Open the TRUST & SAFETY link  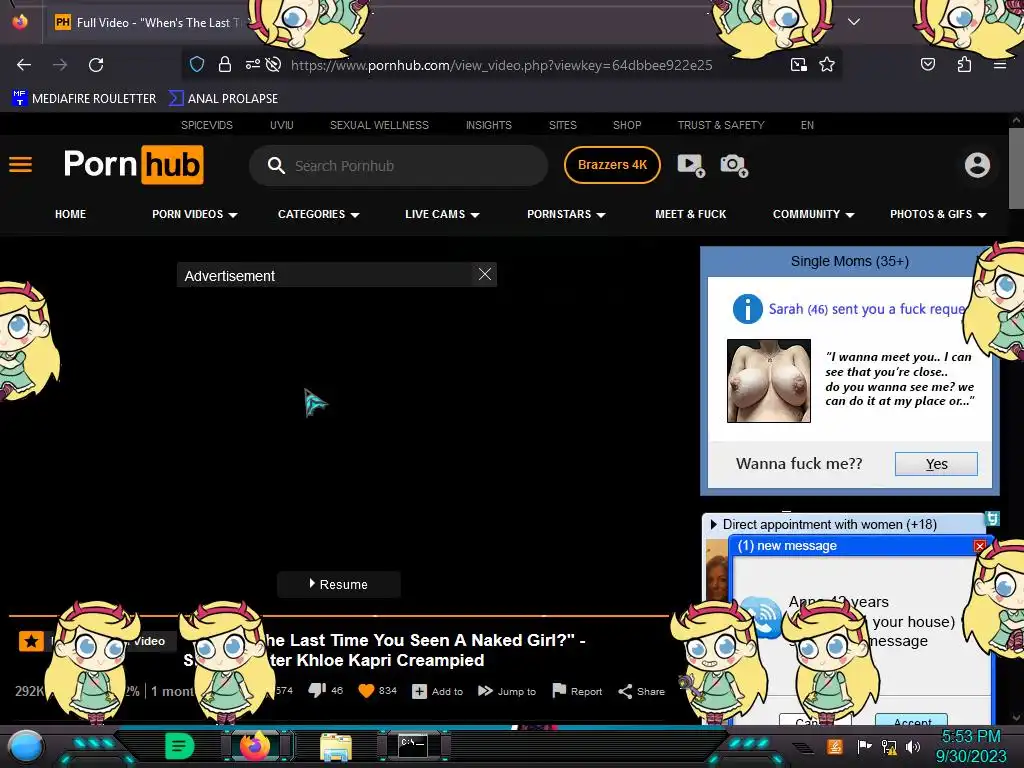[x=721, y=125]
